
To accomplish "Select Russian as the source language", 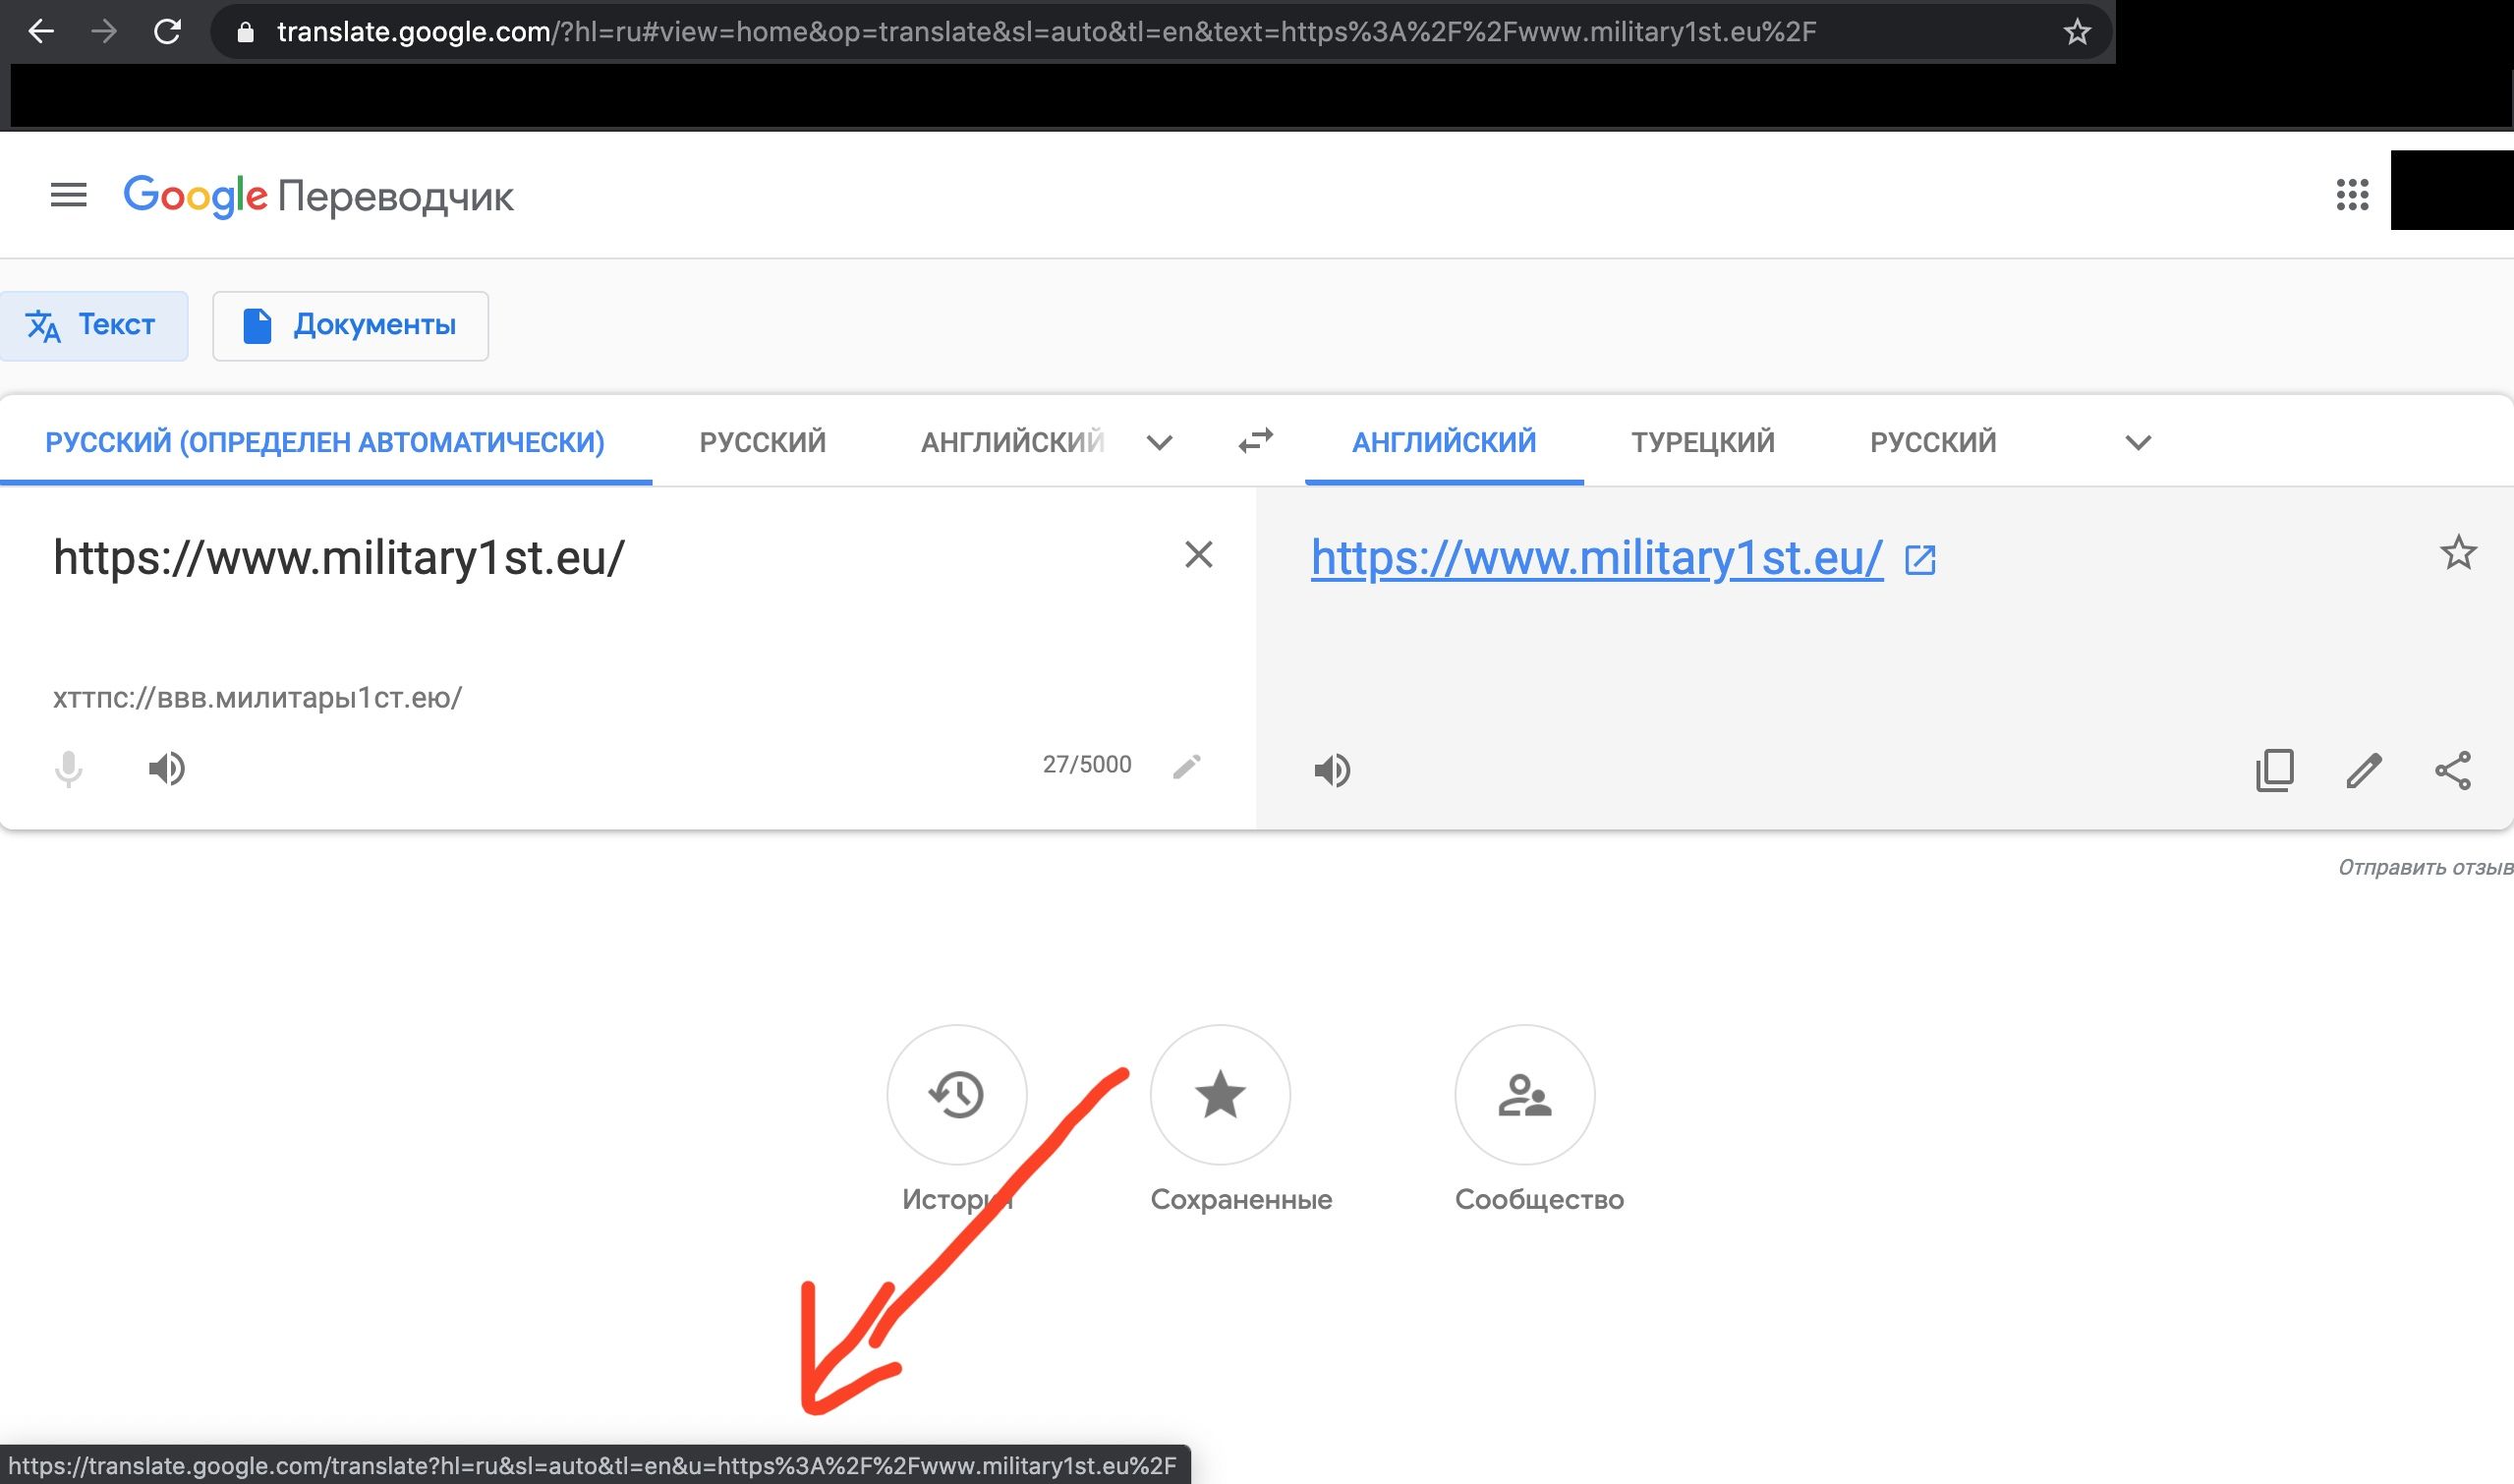I will pos(762,442).
